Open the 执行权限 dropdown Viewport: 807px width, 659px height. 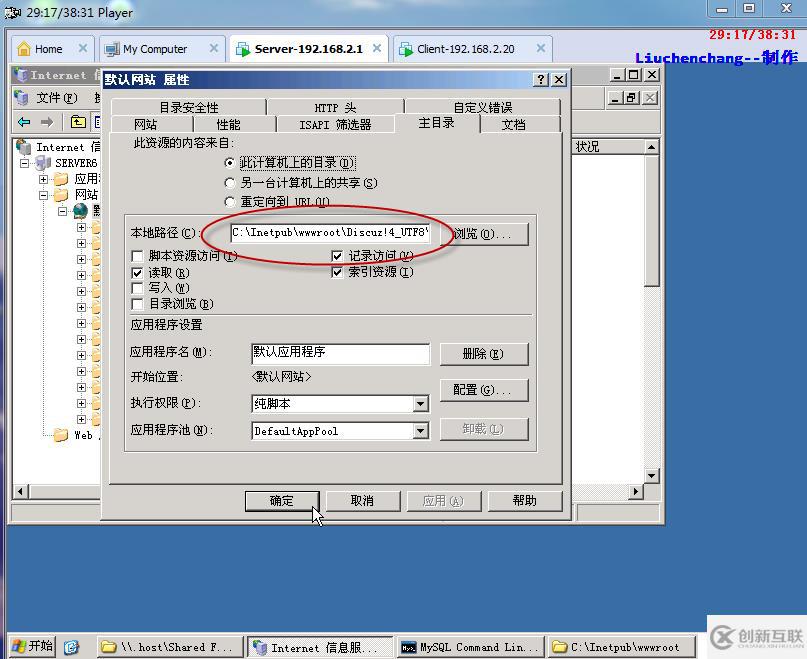pyautogui.click(x=420, y=404)
